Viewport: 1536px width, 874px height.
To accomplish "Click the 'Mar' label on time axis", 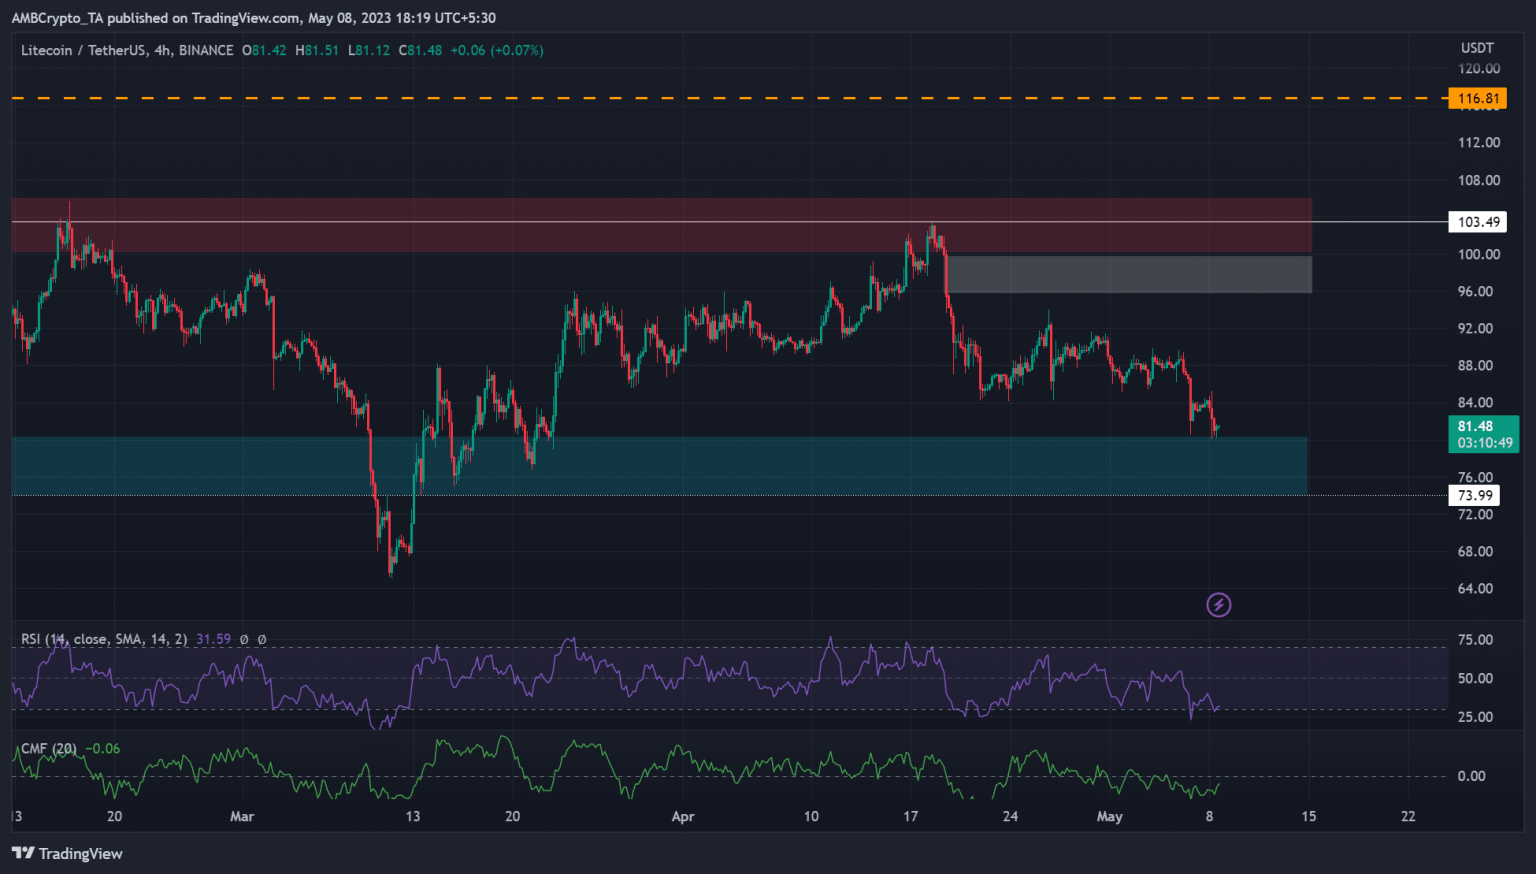I will (242, 816).
